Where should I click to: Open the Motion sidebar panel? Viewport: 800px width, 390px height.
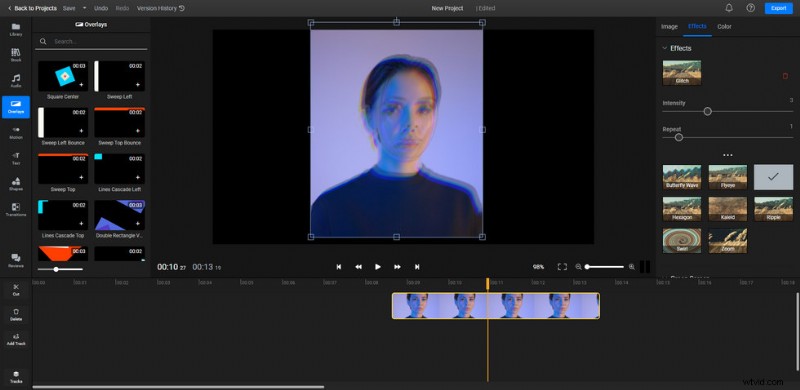click(16, 132)
